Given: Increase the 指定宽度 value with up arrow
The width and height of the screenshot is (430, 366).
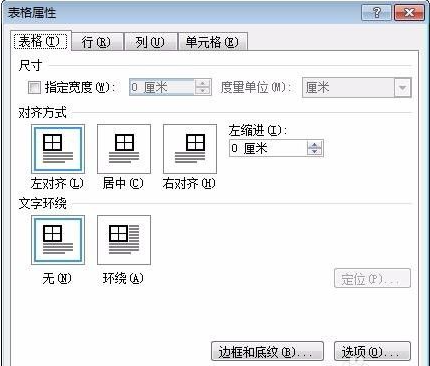Looking at the screenshot, I should 203,83.
